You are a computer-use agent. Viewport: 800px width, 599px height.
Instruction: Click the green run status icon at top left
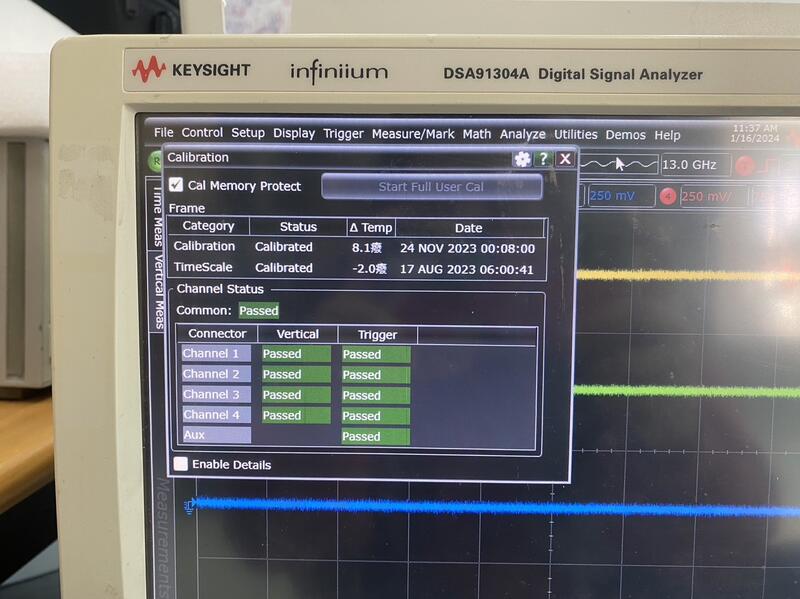pyautogui.click(x=156, y=160)
